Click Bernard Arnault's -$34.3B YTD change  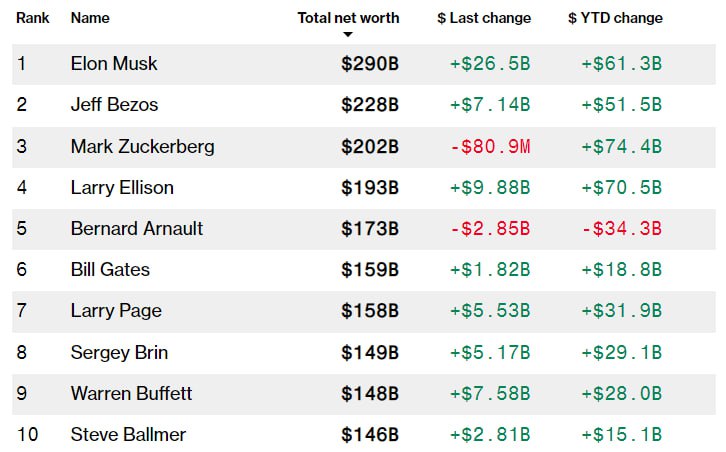[621, 229]
